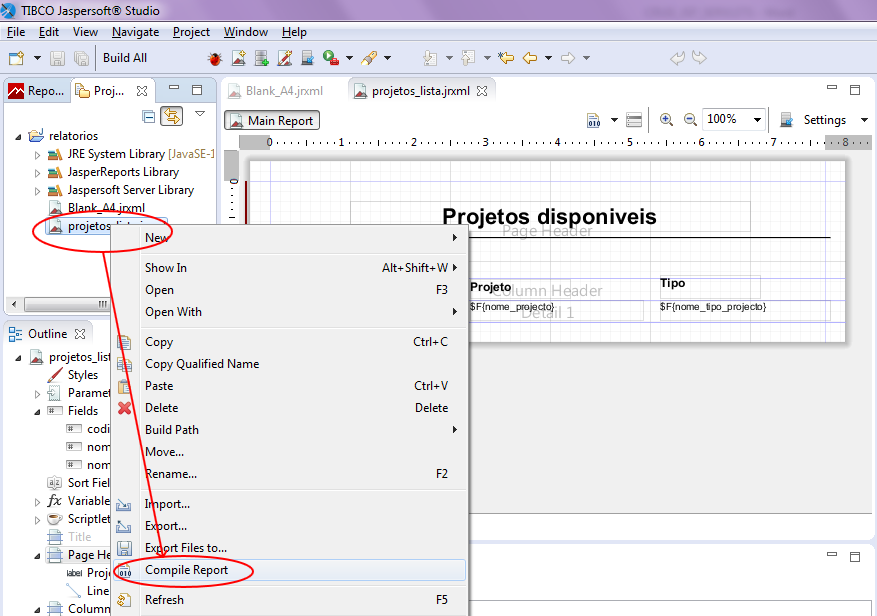Viewport: 877px width, 616px height.
Task: Close the projetos_lista.jrxml editor tab
Action: (482, 91)
